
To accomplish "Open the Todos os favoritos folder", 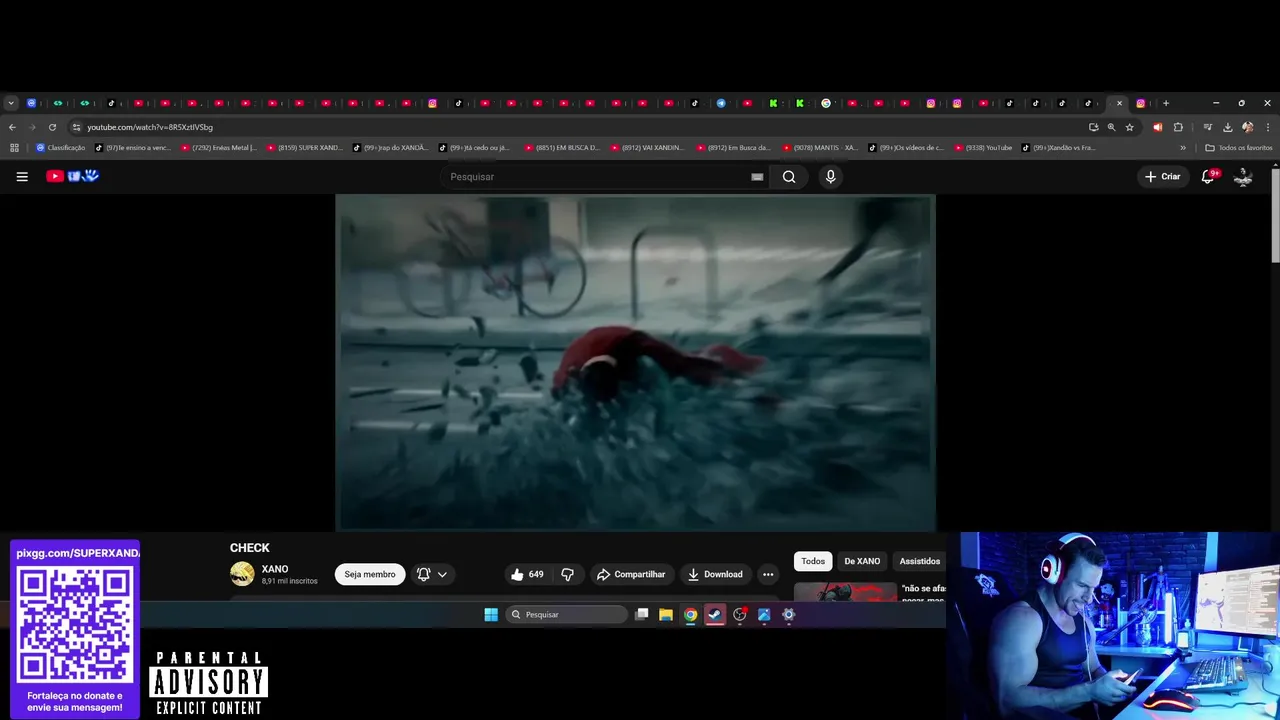I will tap(1239, 148).
